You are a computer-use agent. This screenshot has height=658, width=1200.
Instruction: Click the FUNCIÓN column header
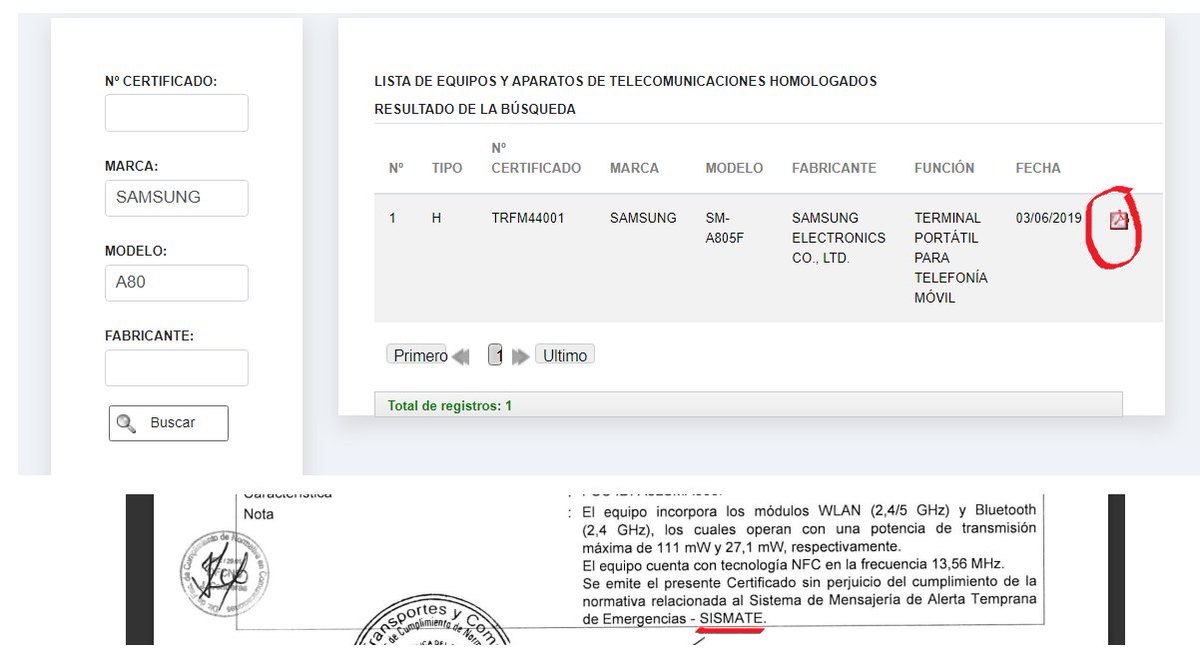(x=945, y=168)
